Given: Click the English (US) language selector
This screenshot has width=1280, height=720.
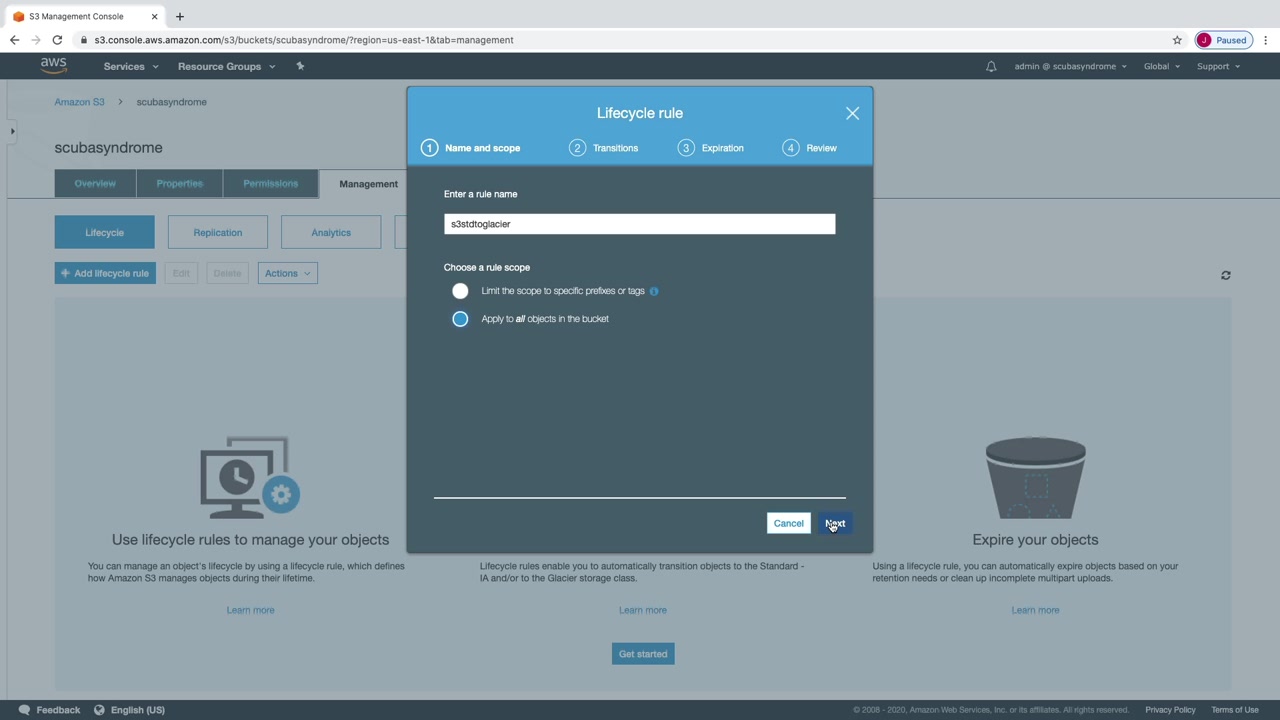Looking at the screenshot, I should [x=138, y=710].
